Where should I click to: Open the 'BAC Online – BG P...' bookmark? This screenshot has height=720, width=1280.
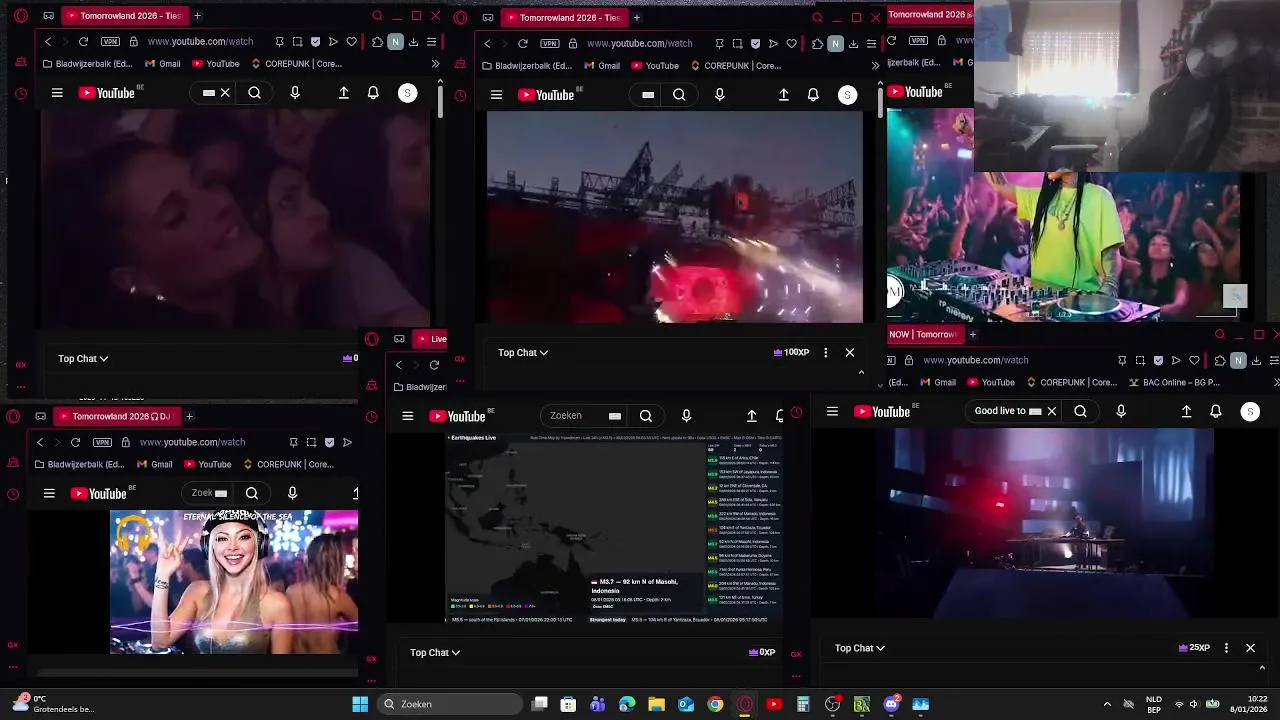(x=1174, y=382)
